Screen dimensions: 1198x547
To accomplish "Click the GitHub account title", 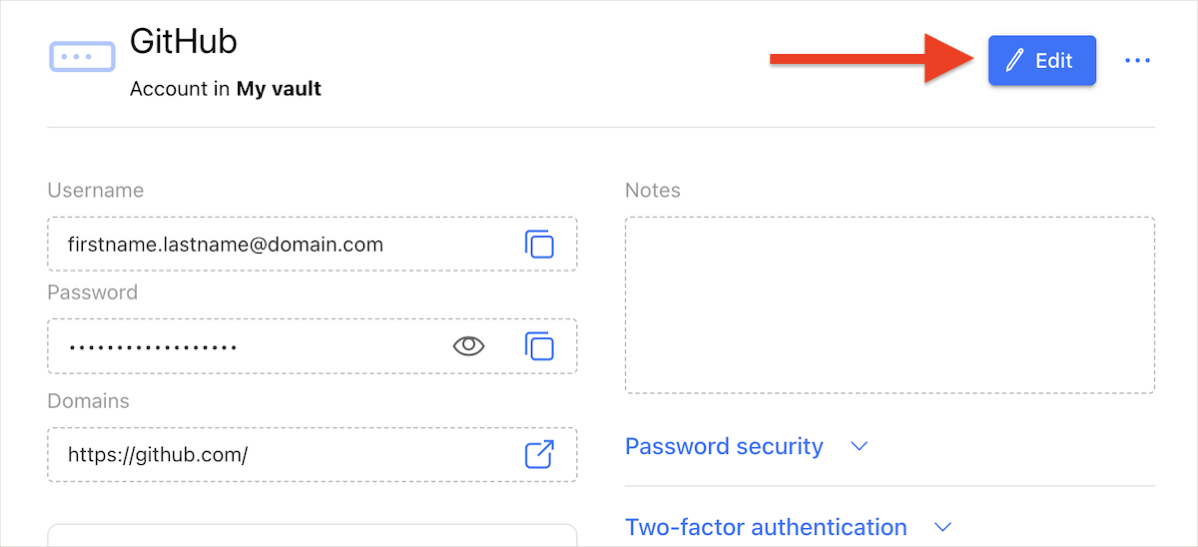I will point(183,40).
